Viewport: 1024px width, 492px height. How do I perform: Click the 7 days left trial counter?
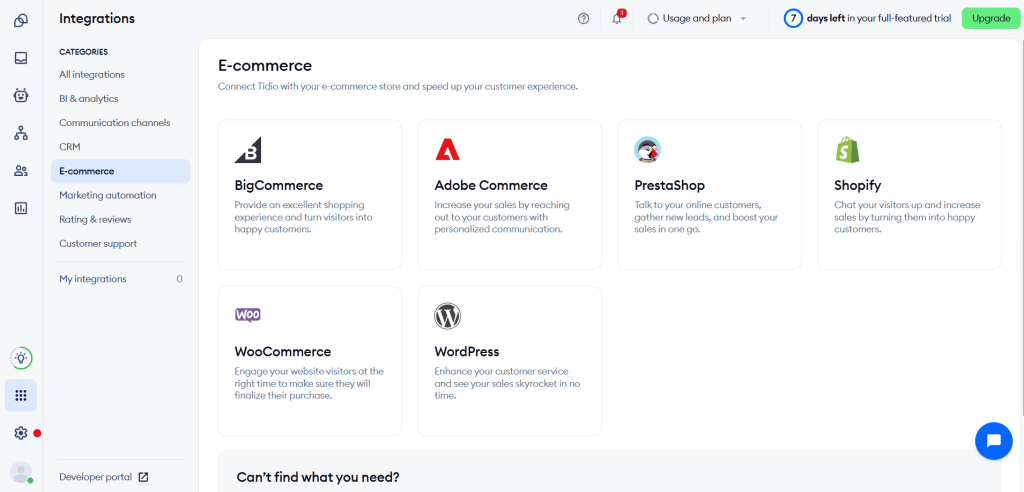(x=867, y=18)
